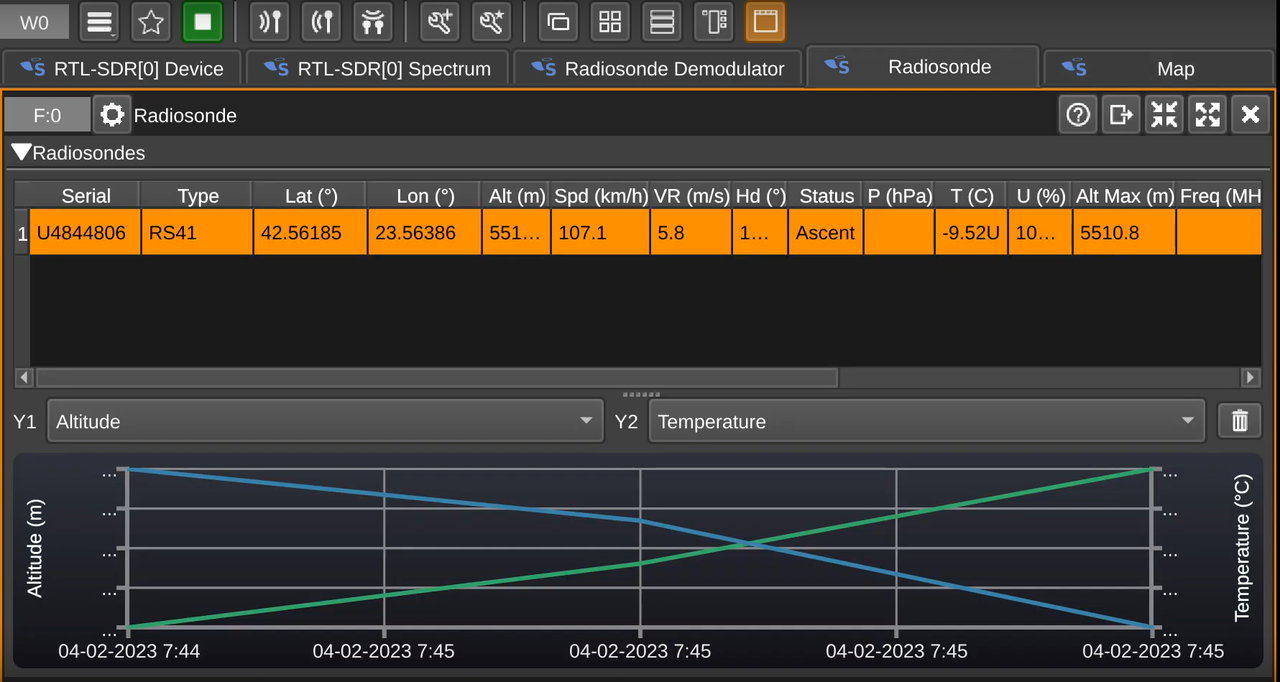Screen dimensions: 1280x682
Task: Open the Y1 Altitude dropdown
Action: click(x=325, y=421)
